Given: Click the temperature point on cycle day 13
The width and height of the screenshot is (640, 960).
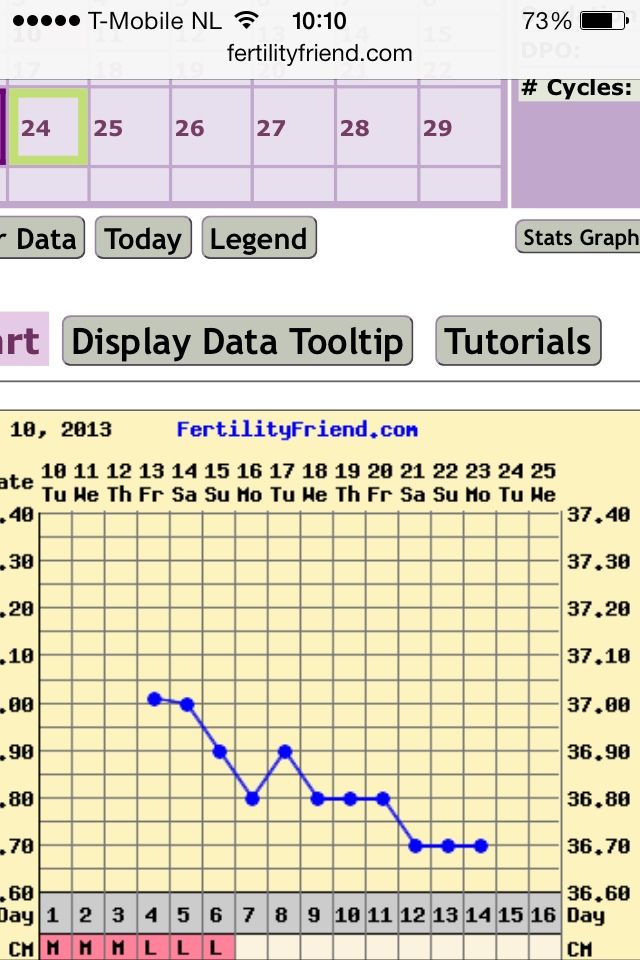Looking at the screenshot, I should [448, 846].
